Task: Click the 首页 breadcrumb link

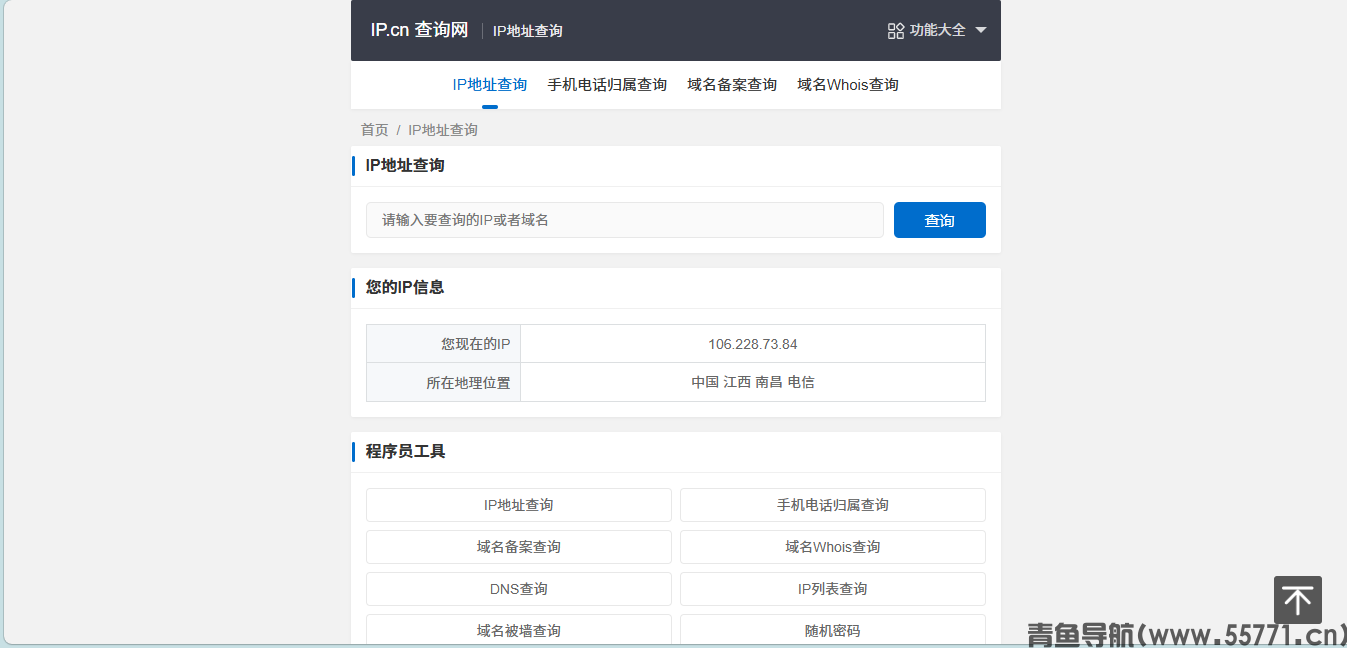Action: point(375,130)
